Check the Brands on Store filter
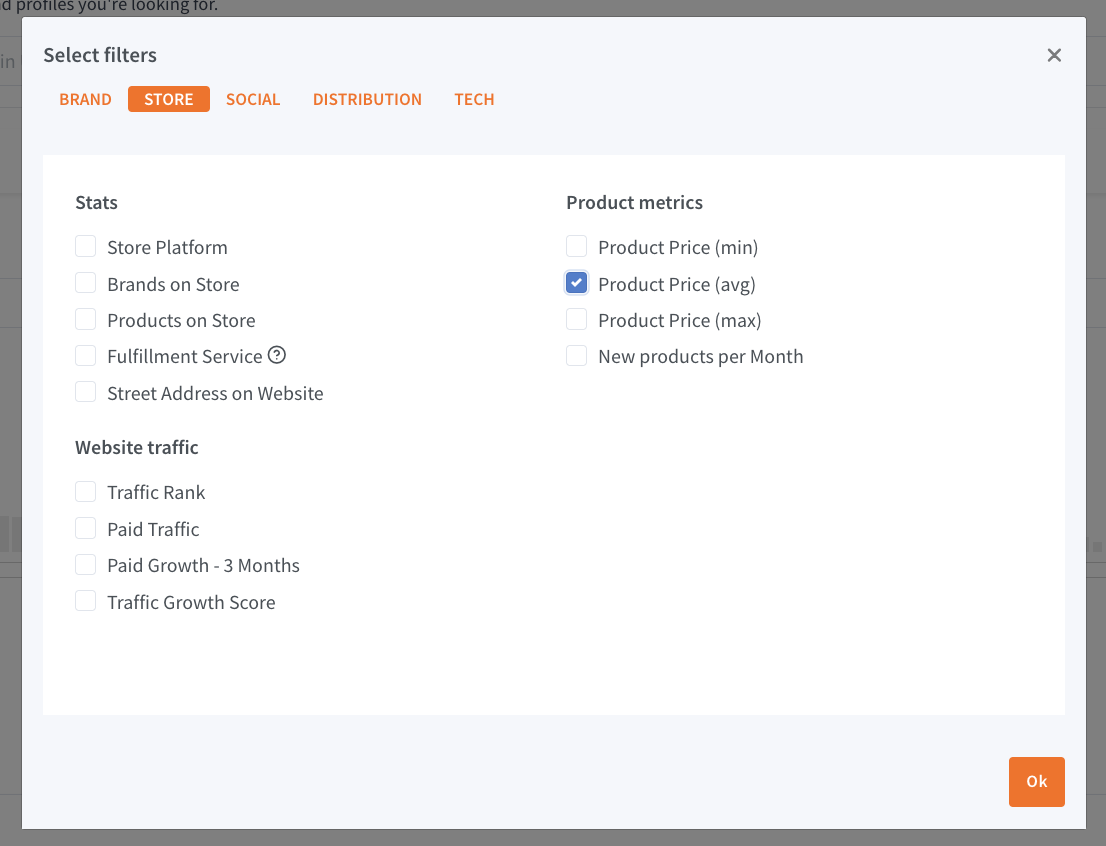 point(86,283)
